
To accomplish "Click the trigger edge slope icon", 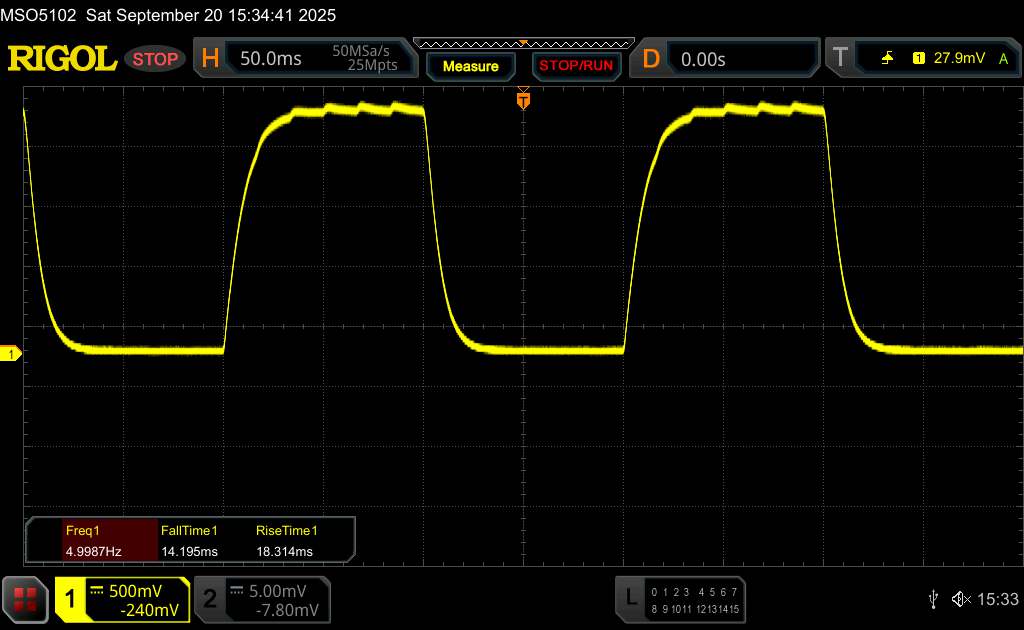I will (x=887, y=59).
